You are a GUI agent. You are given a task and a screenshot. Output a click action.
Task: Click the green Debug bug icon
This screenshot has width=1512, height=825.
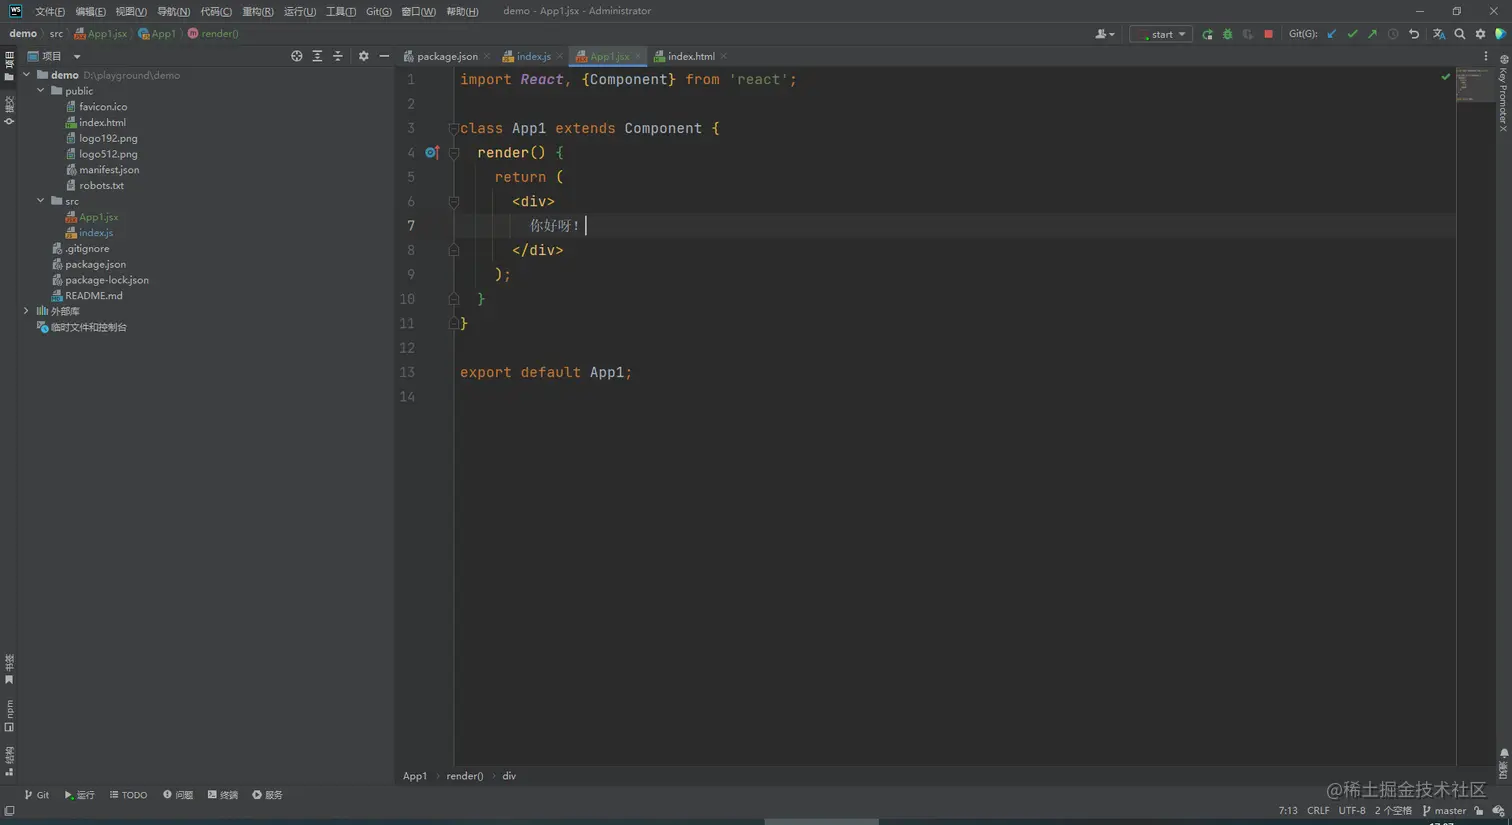click(1227, 34)
